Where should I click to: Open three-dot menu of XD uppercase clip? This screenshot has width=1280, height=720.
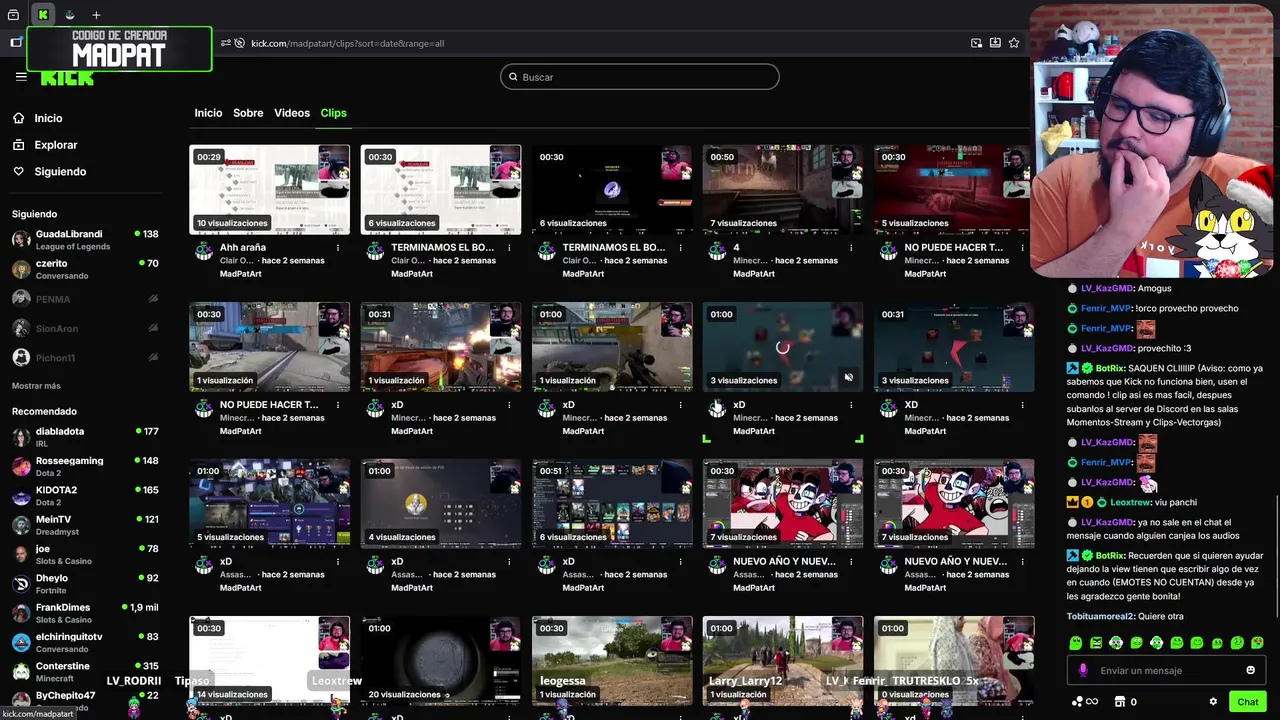coord(1022,405)
